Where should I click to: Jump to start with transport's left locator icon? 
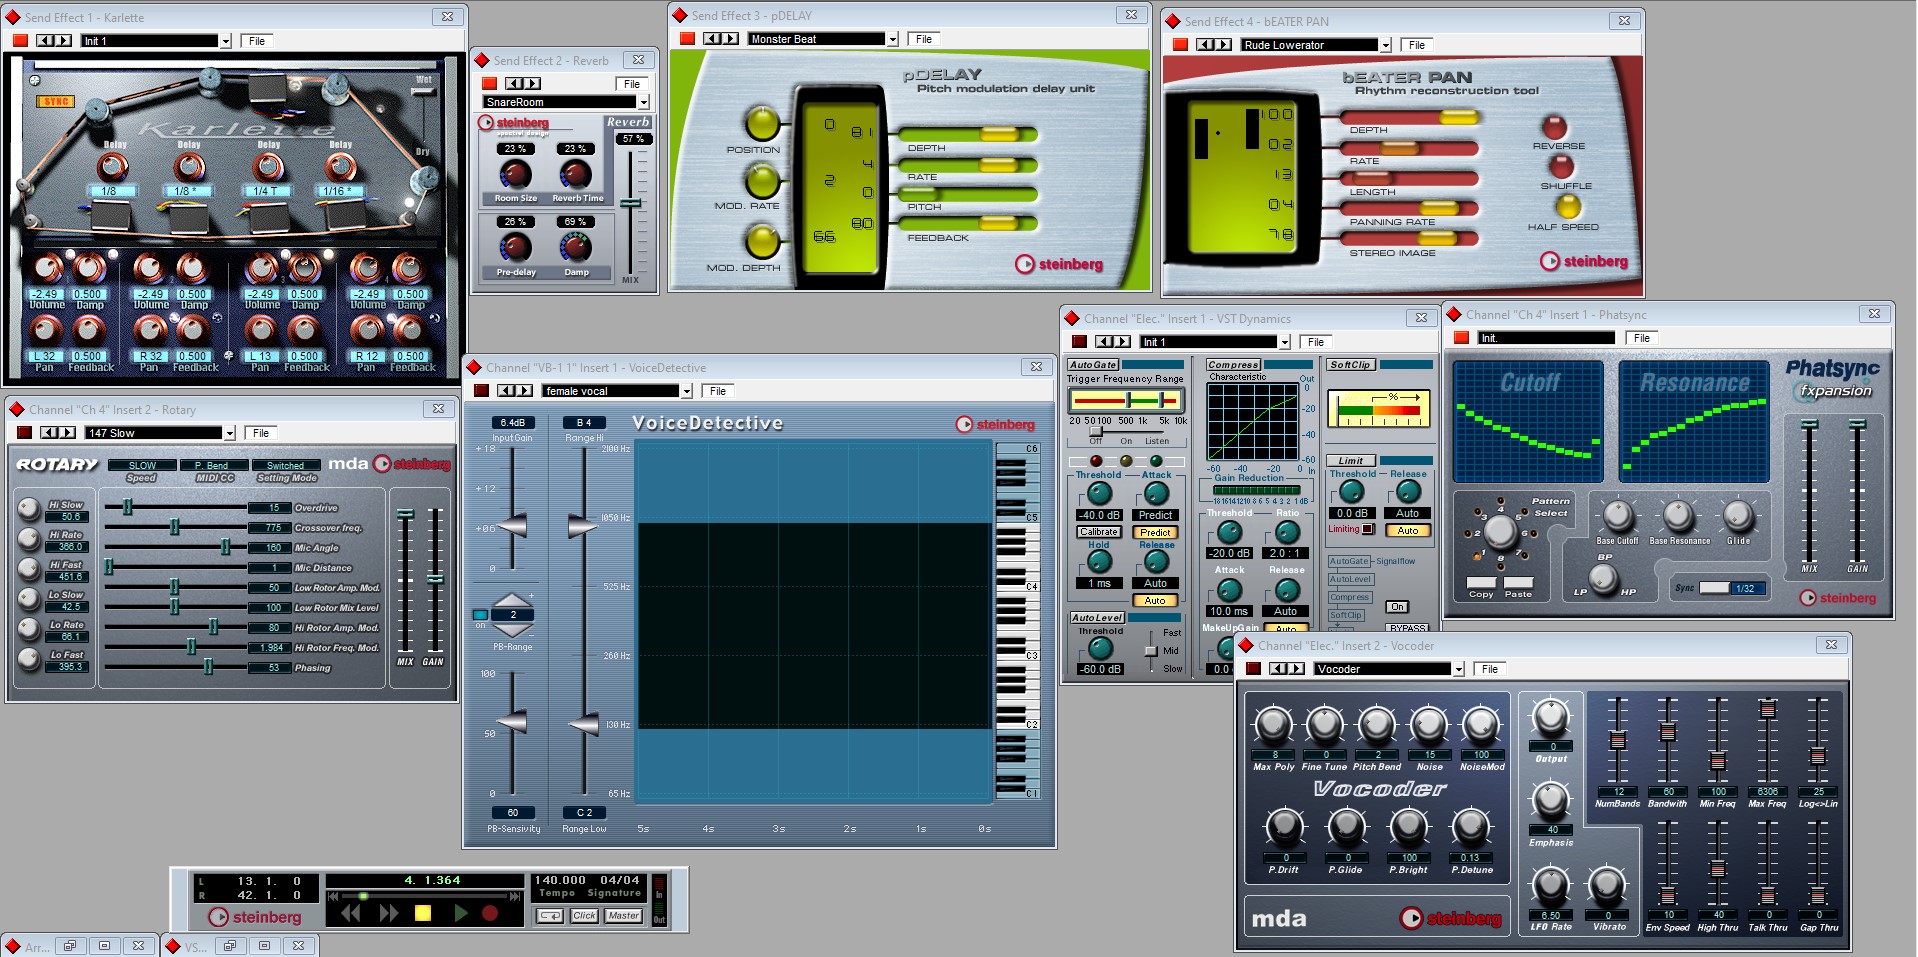tap(332, 896)
